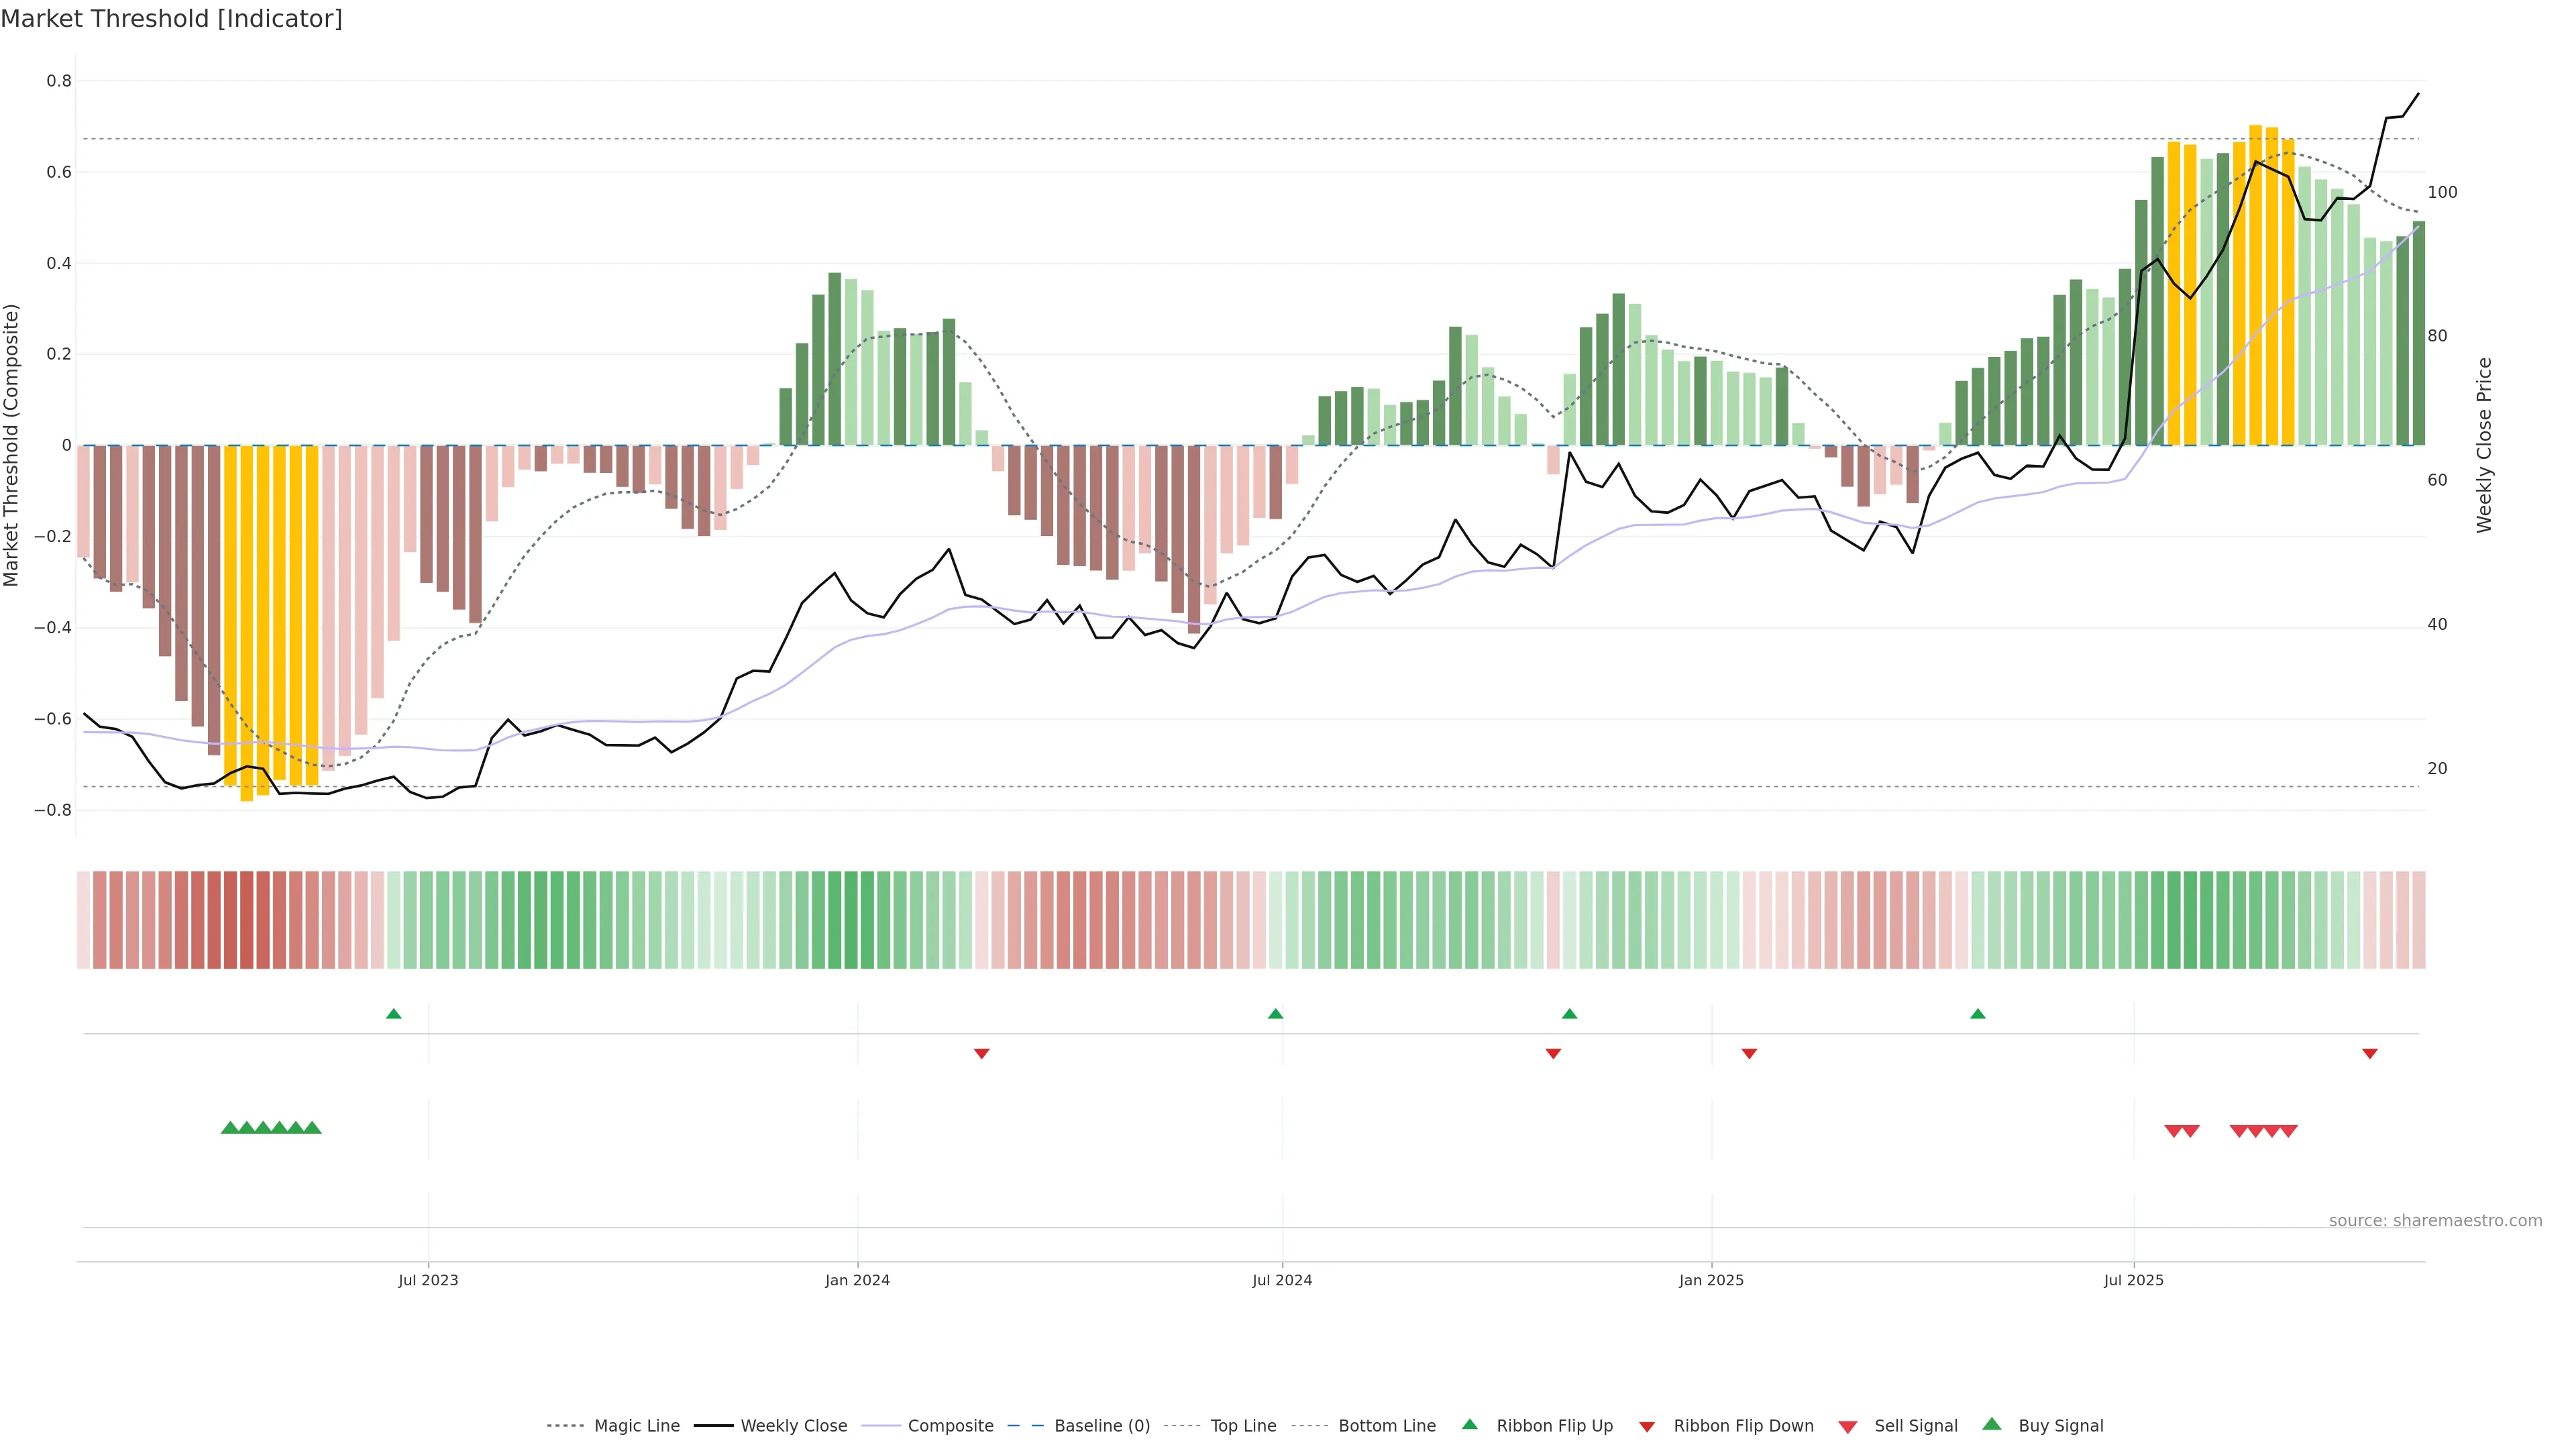Toggle Top Line legend entry

coord(1243,1426)
